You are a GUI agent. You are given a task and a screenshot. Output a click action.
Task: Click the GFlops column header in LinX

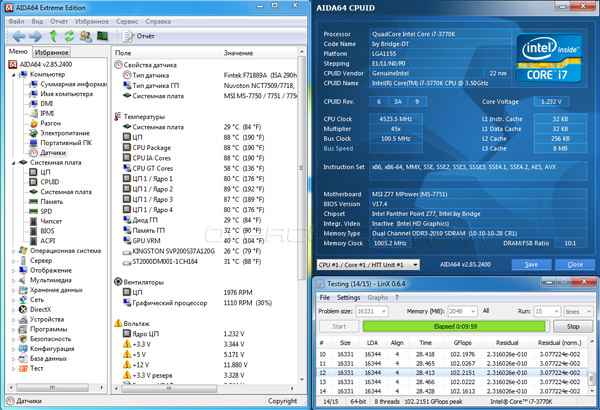[x=462, y=343]
